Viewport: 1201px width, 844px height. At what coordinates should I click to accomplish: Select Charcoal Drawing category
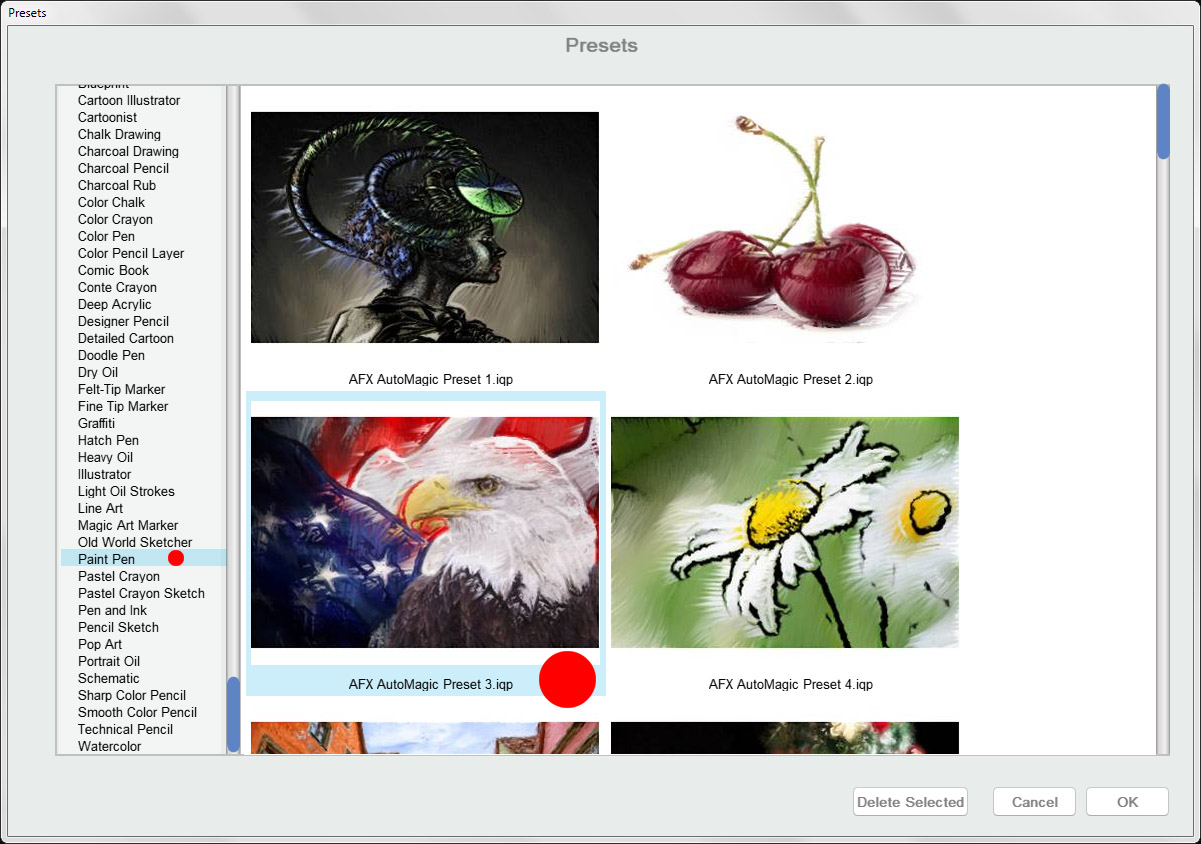128,151
